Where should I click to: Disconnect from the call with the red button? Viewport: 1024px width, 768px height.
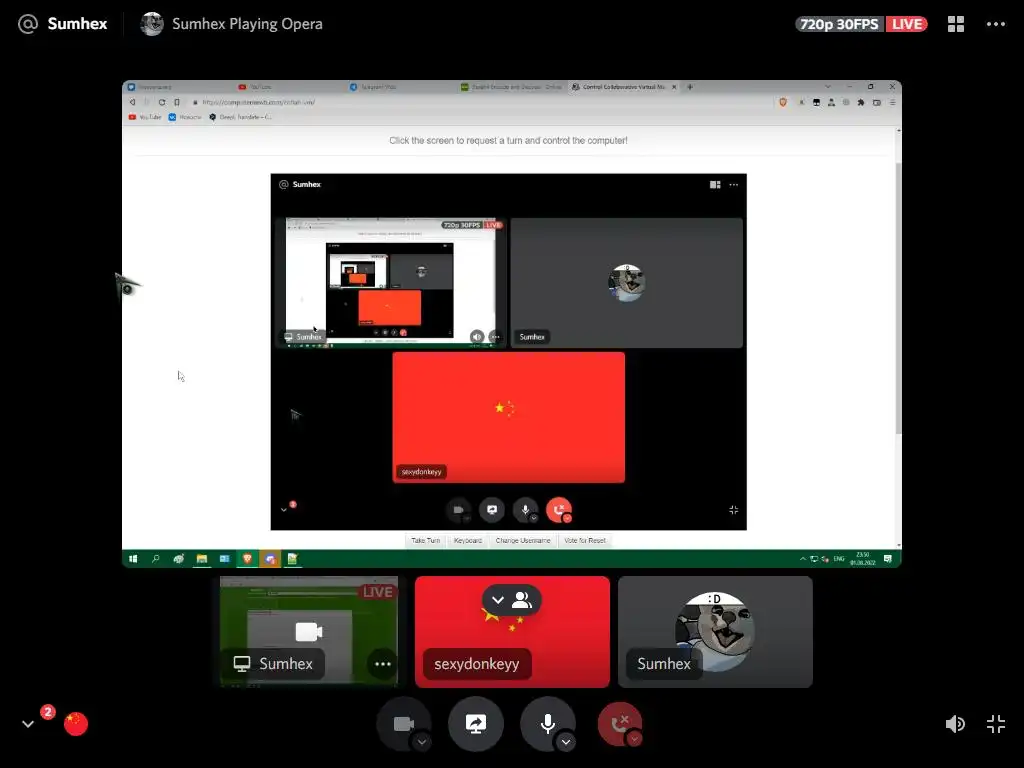point(620,724)
